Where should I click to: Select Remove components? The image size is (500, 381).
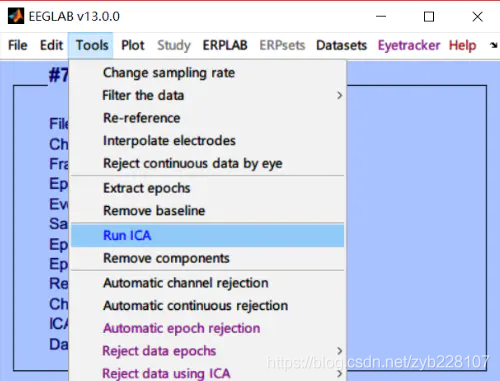(207, 258)
